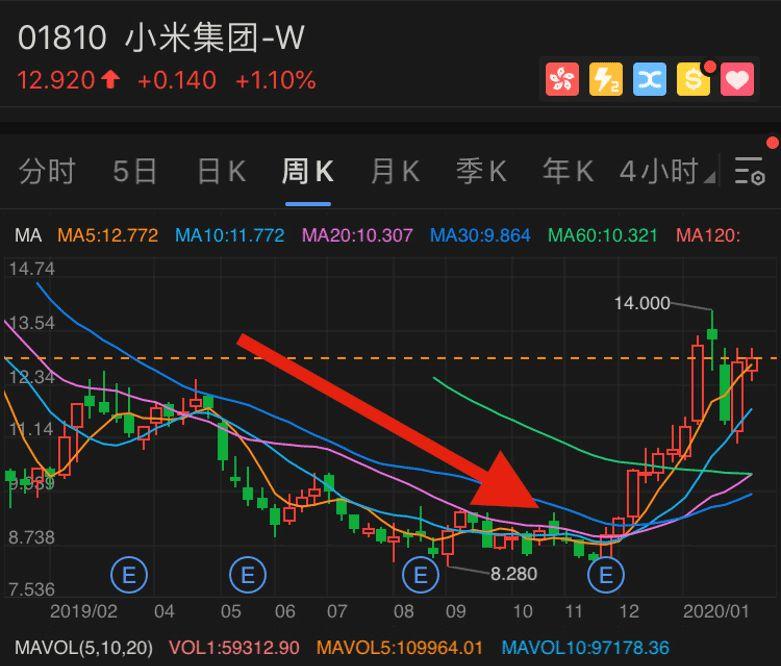
Task: Select the 月K chart tab
Action: [395, 171]
